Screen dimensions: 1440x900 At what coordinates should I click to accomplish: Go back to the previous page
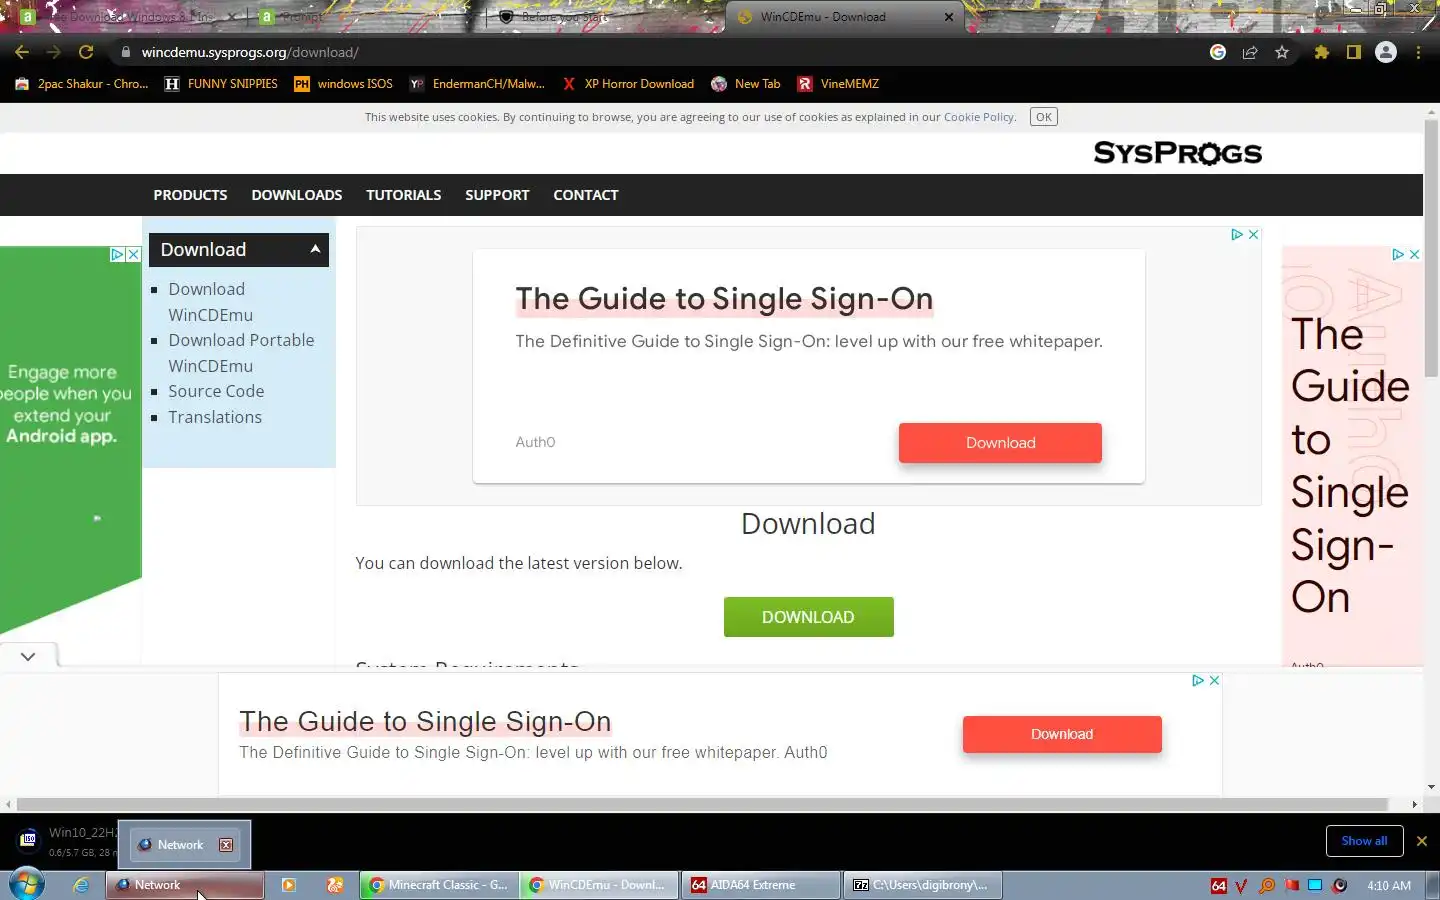22,52
